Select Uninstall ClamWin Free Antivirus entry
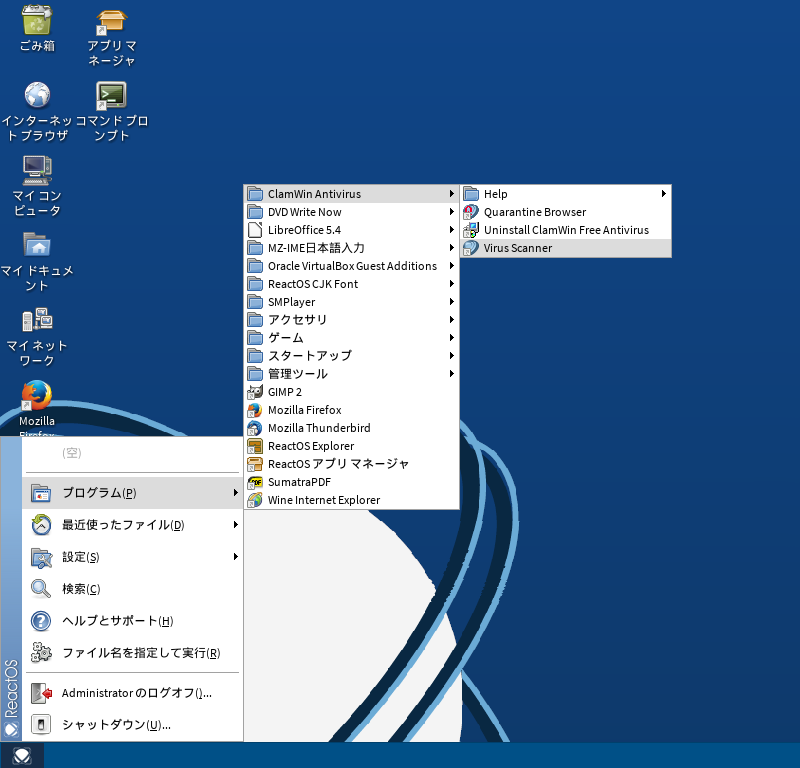The height and width of the screenshot is (768, 800). coord(565,230)
